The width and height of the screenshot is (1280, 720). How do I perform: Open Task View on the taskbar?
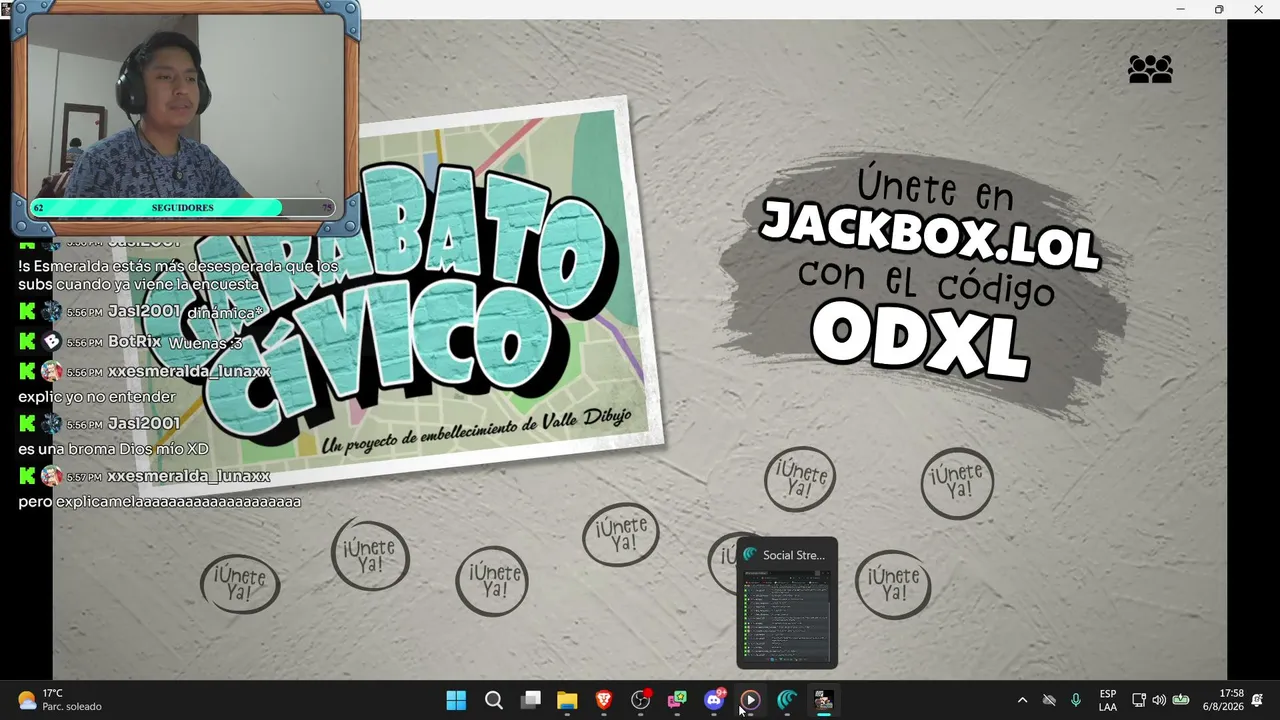[531, 700]
